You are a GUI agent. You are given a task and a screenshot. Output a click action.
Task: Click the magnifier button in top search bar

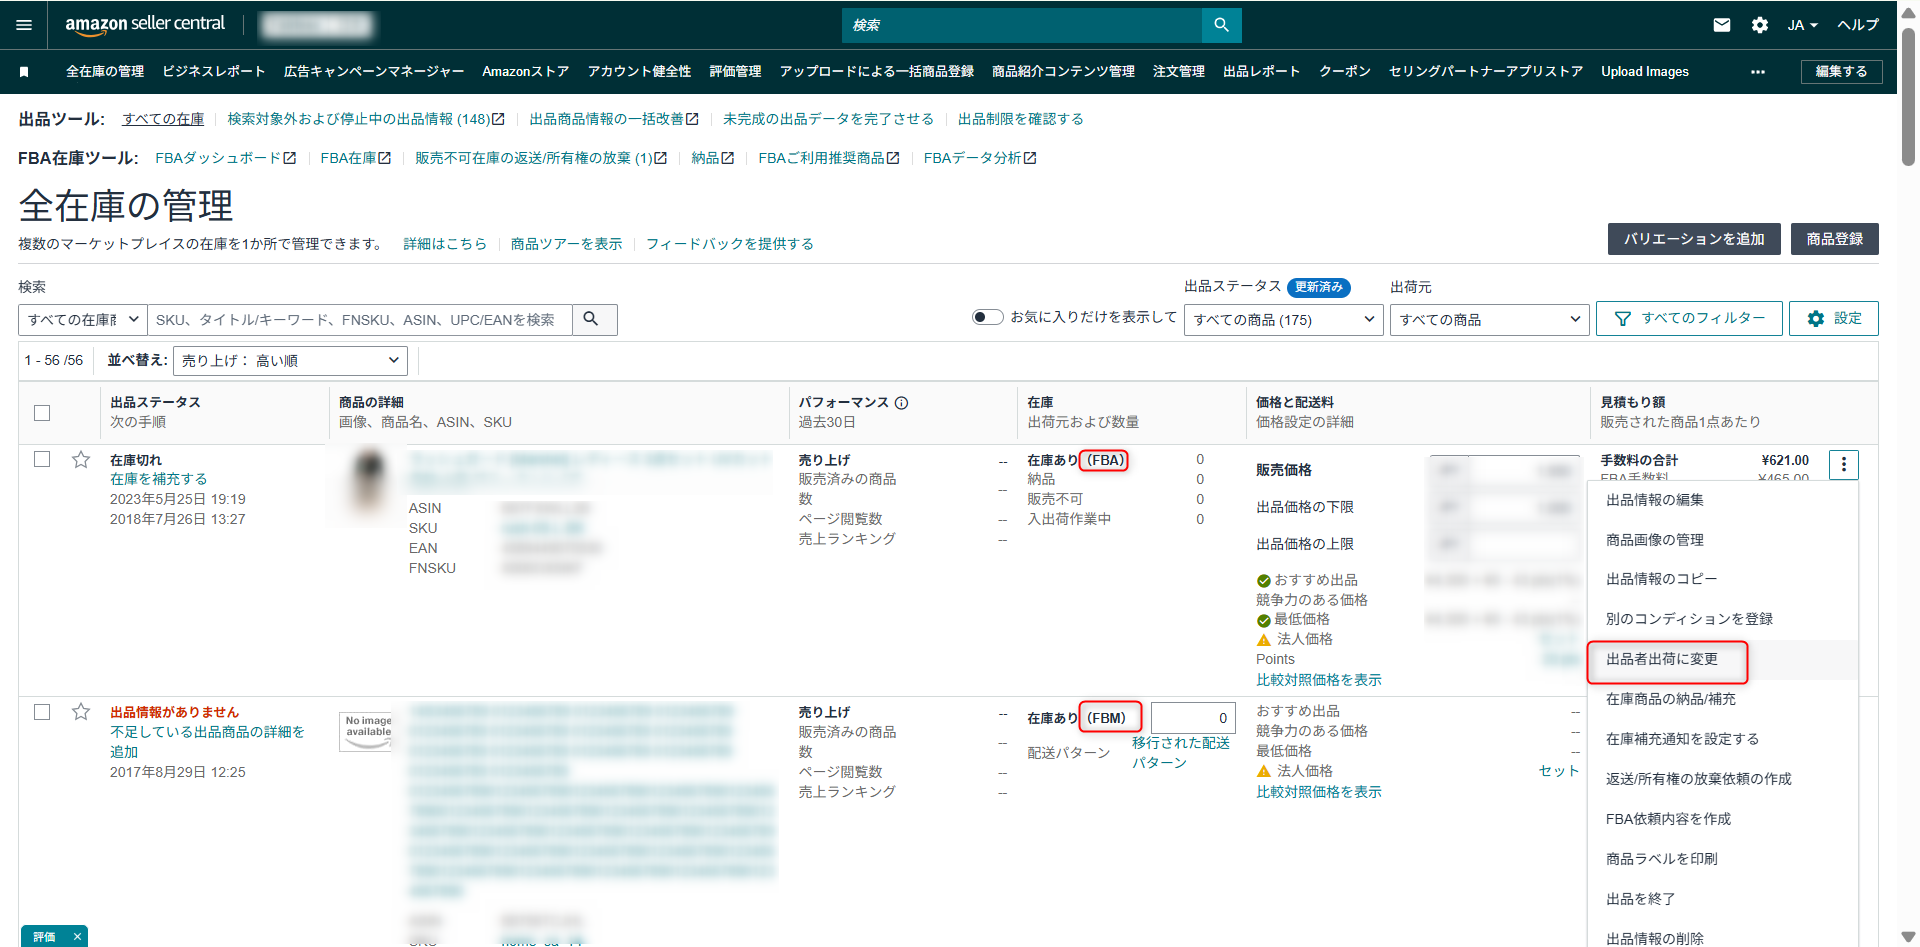[x=1221, y=25]
